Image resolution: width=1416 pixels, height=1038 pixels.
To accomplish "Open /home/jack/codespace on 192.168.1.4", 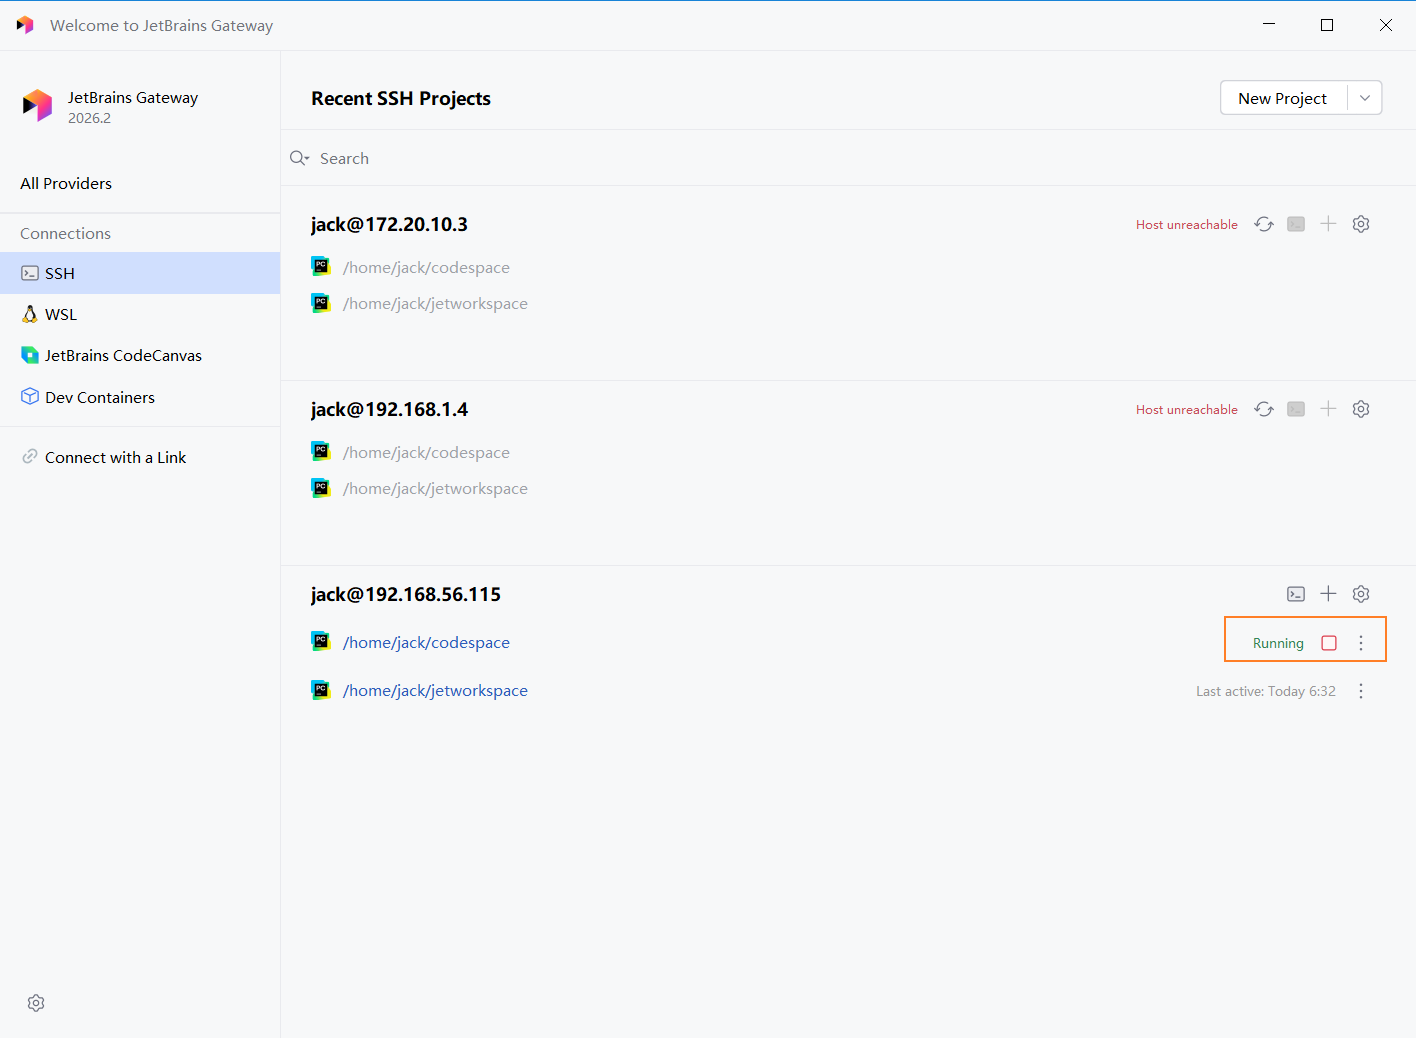I will pyautogui.click(x=426, y=452).
